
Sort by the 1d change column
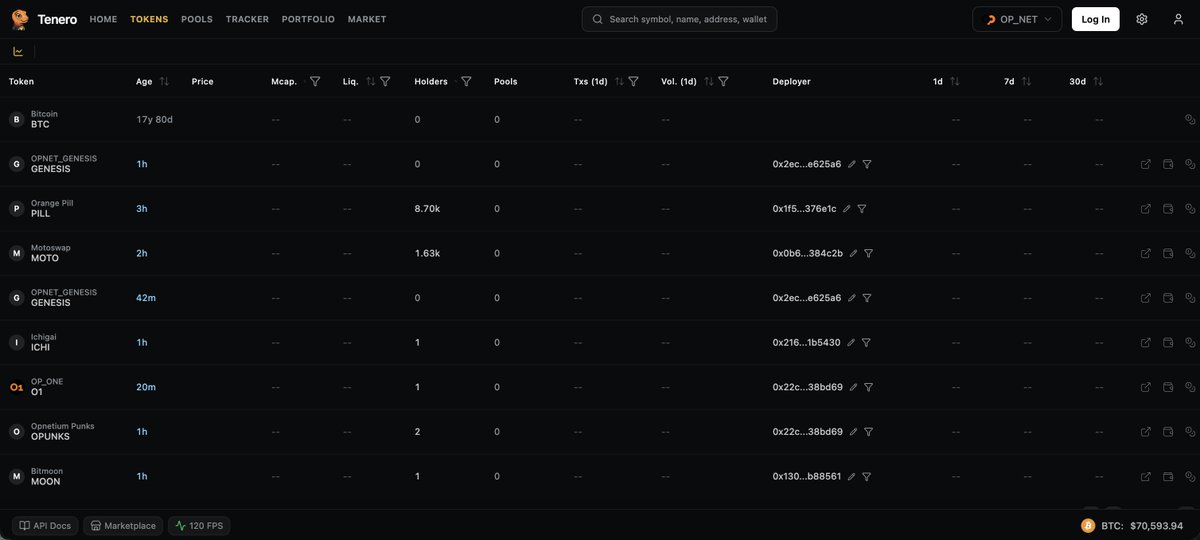954,81
